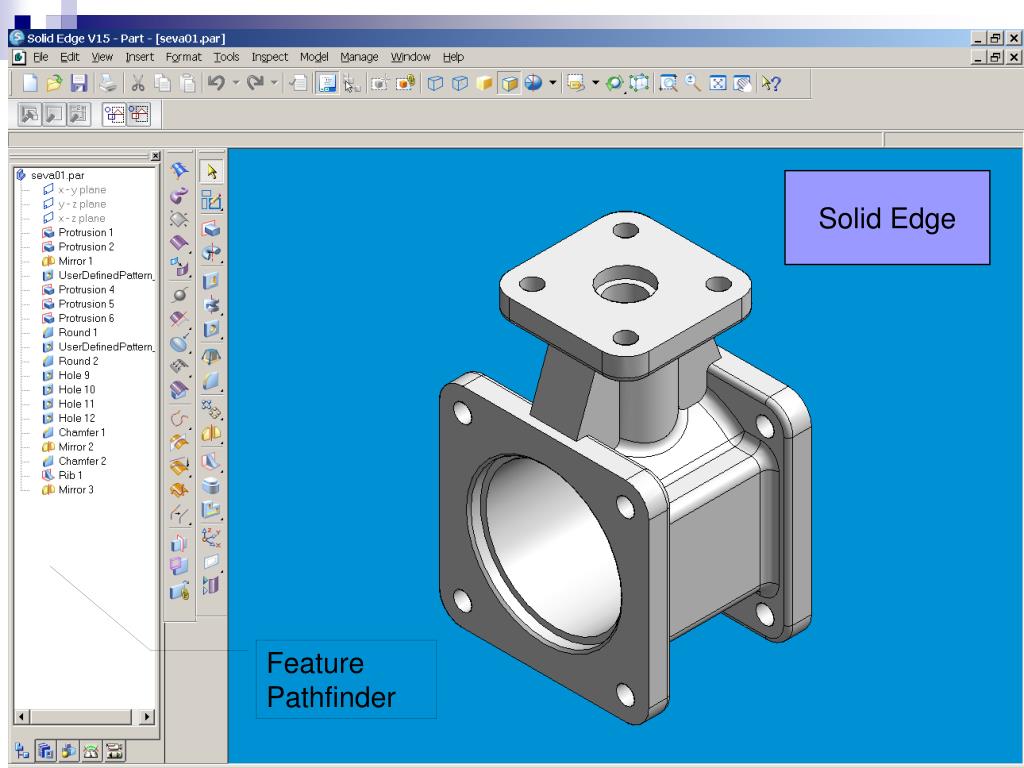Screen dimensions: 1024x768
Task: Select the Revolved Protrusion tool
Action: [x=211, y=253]
